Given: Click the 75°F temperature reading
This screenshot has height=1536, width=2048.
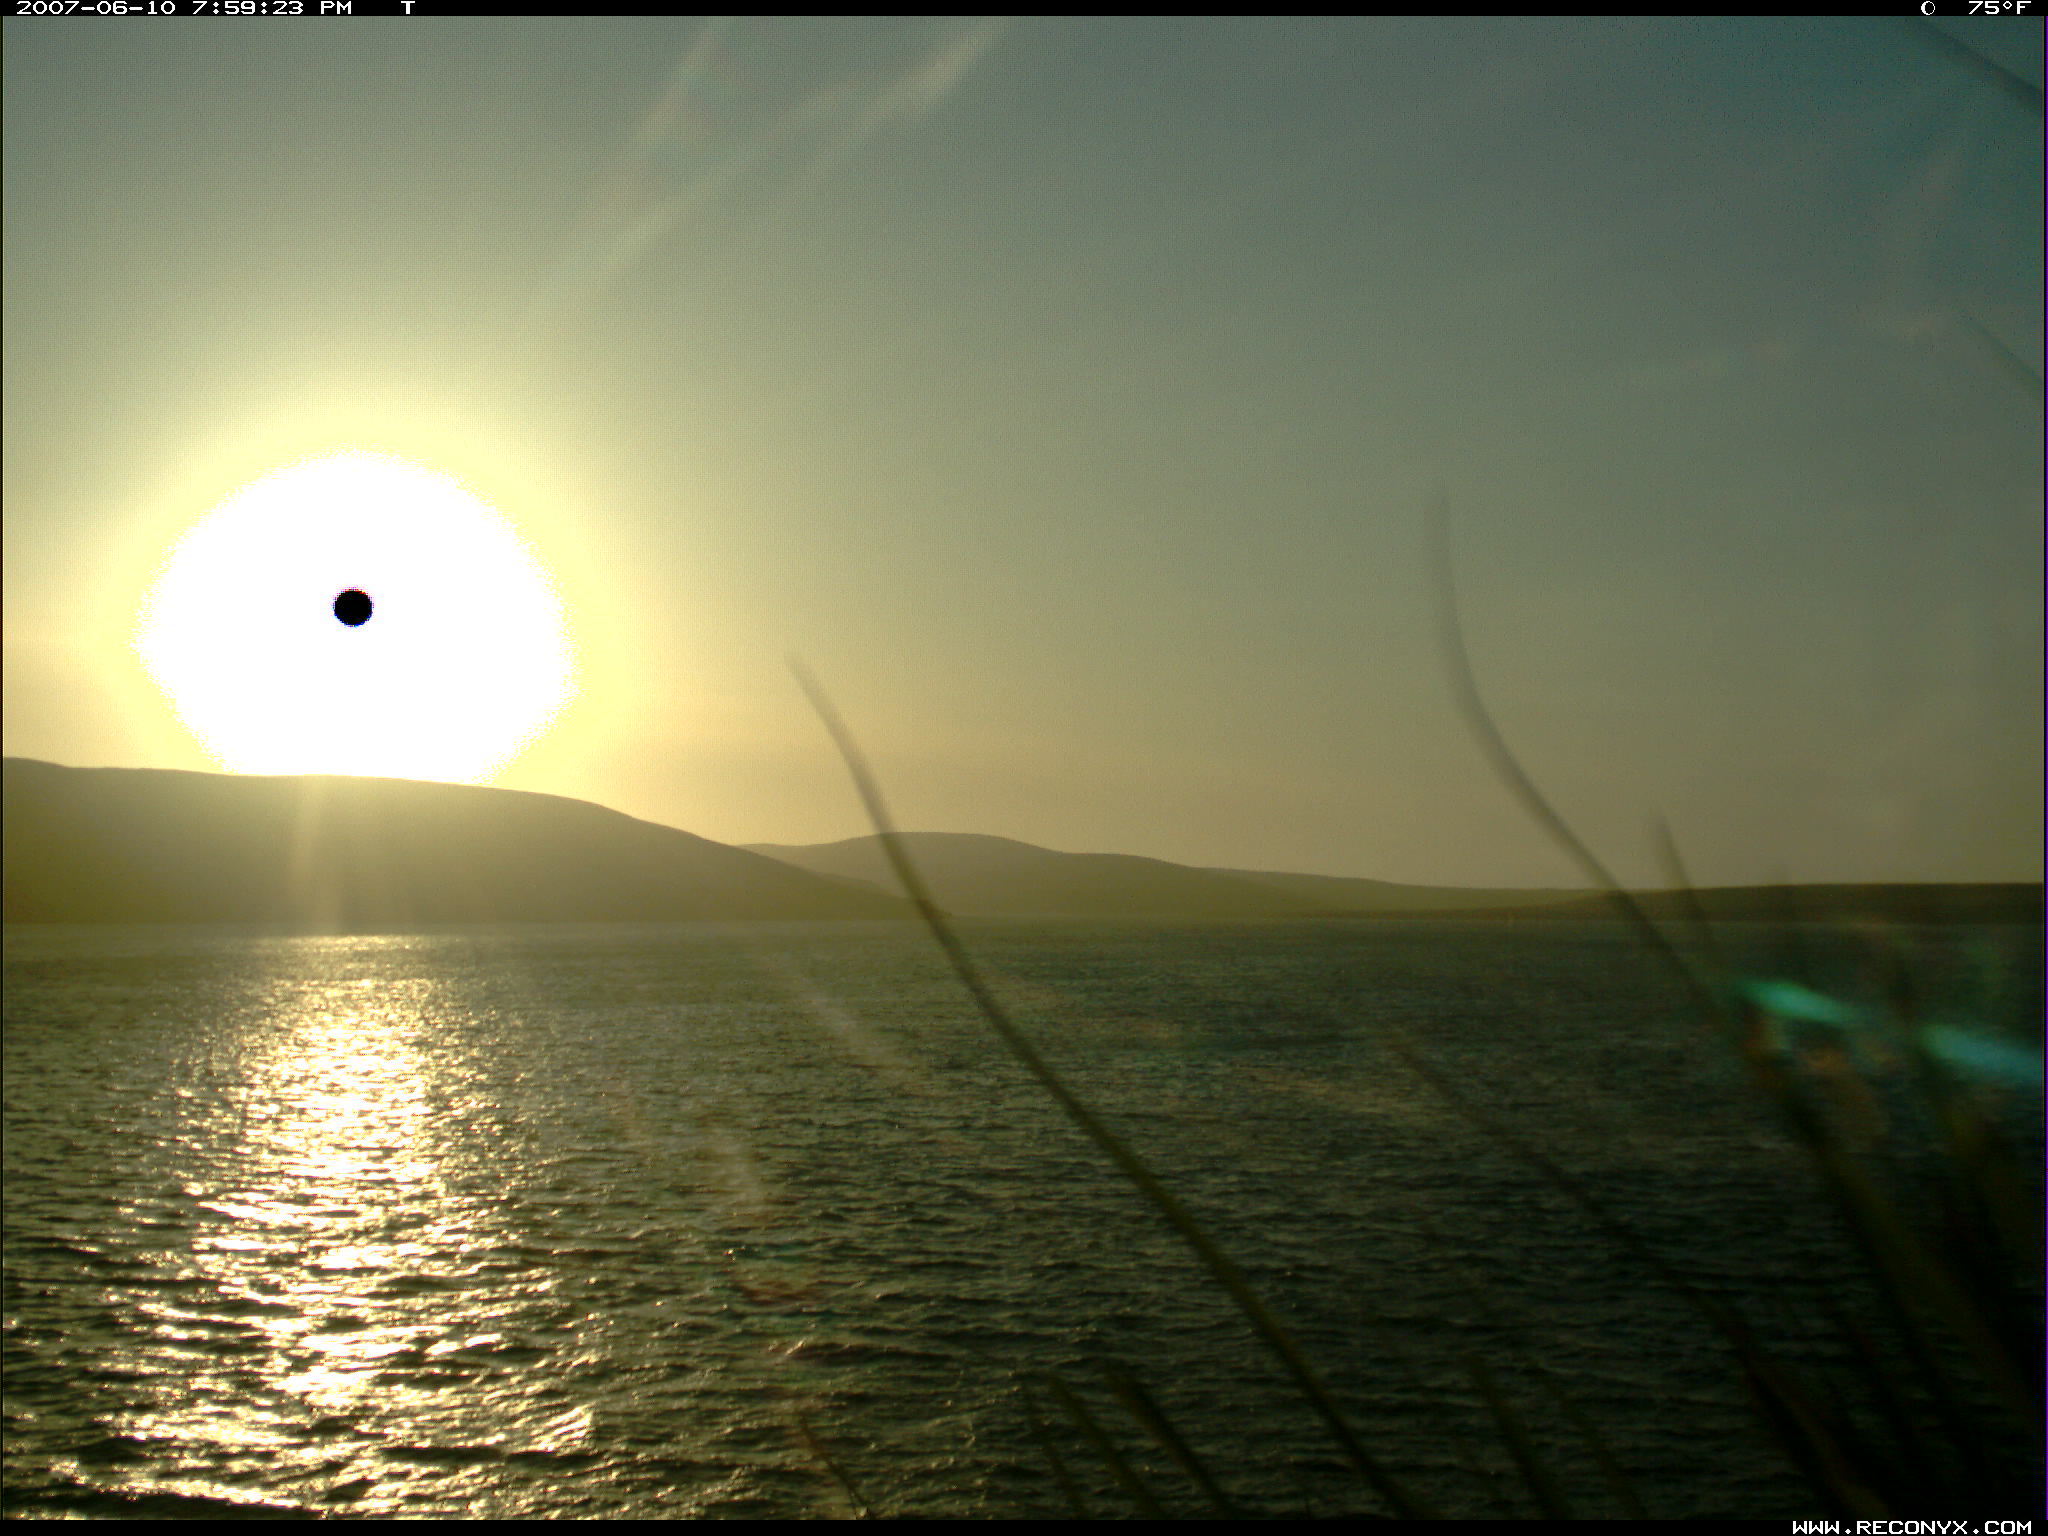Looking at the screenshot, I should [1998, 8].
